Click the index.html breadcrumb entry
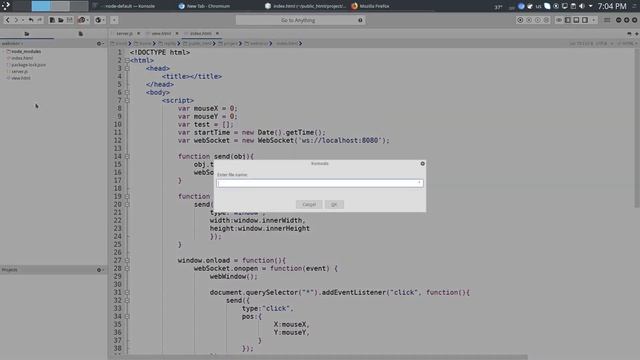The height and width of the screenshot is (360, 640). pos(287,43)
